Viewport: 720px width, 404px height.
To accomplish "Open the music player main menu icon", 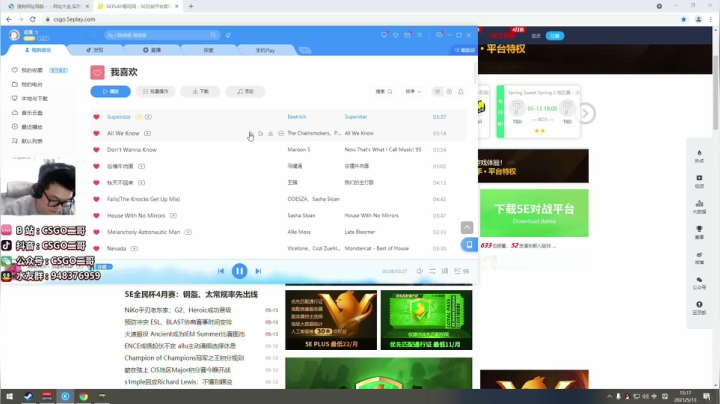I will point(419,35).
